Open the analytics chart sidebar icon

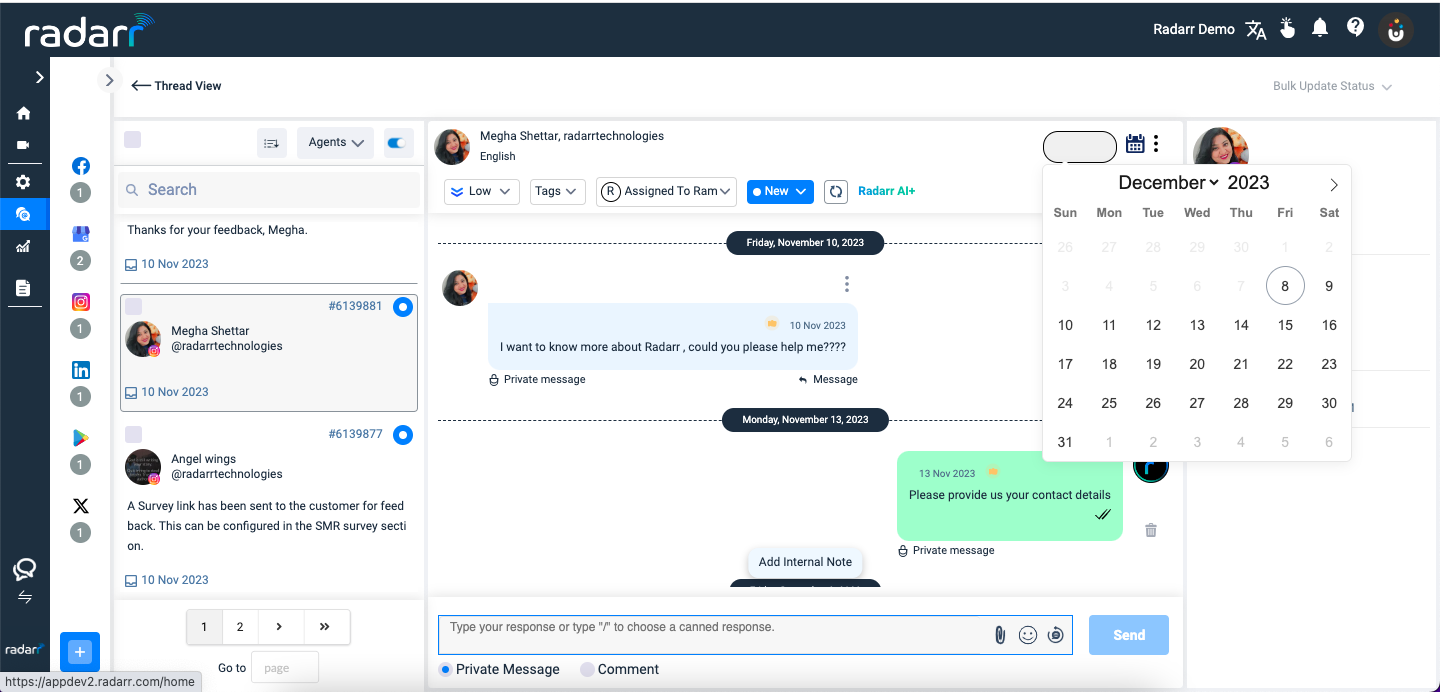(23, 246)
